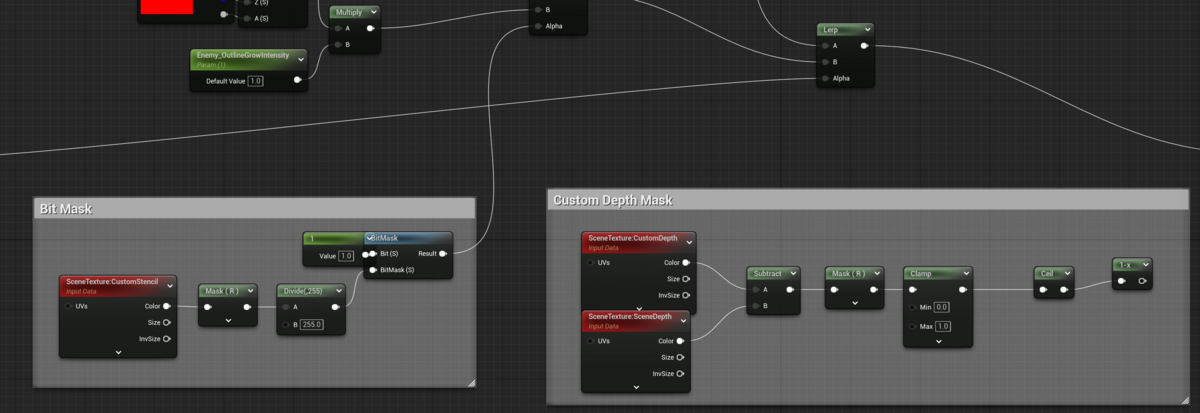Expand the Clamp node's bottom arrow

938,341
